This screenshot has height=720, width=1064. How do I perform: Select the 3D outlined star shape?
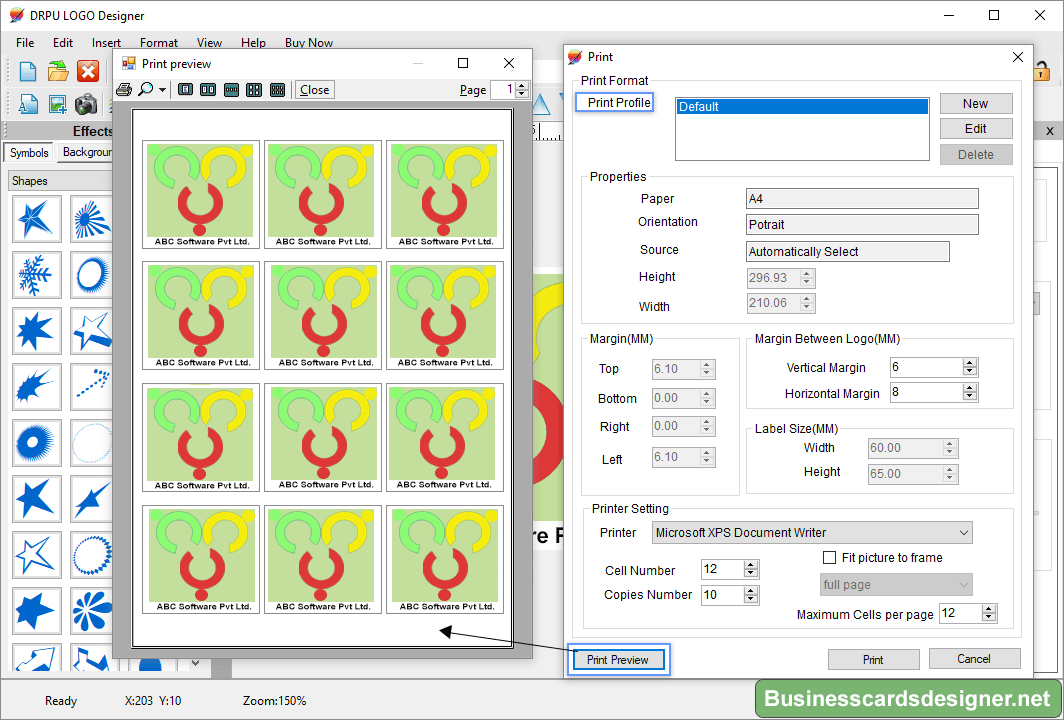pyautogui.click(x=92, y=331)
